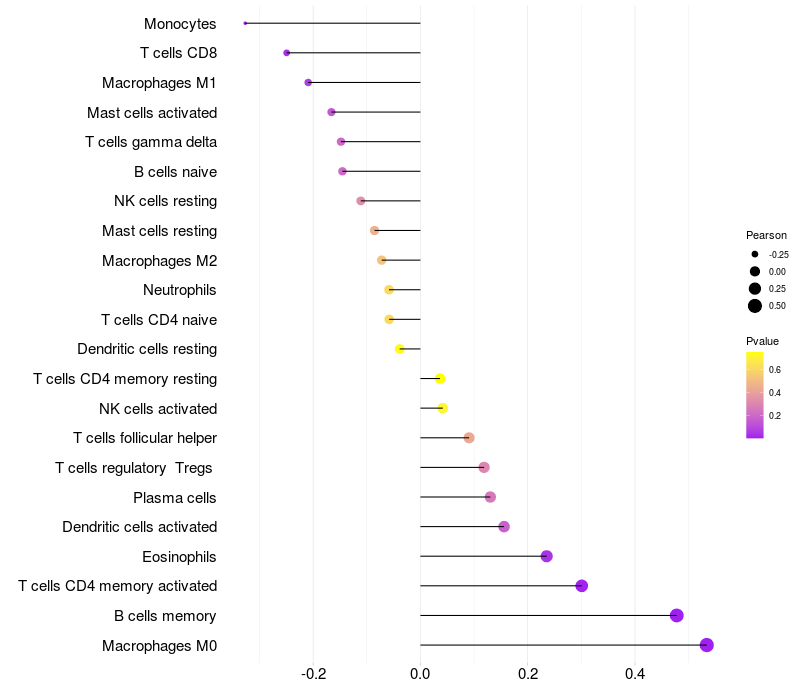Click the T cells CD8 data point
Viewport: 800px width, 700px height.
coord(287,53)
